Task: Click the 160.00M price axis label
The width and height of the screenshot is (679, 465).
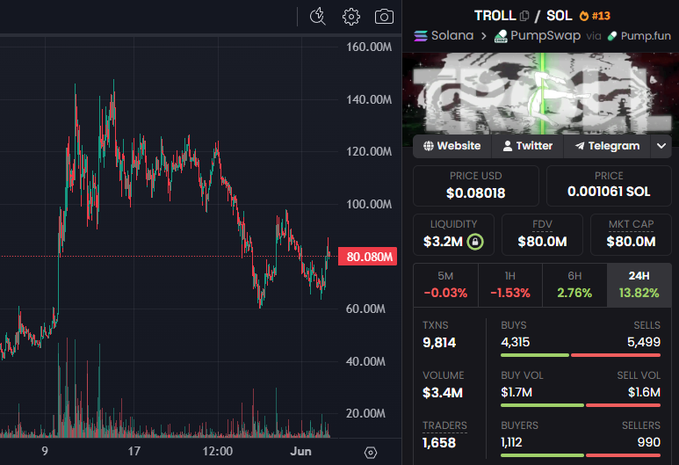Action: [369, 47]
